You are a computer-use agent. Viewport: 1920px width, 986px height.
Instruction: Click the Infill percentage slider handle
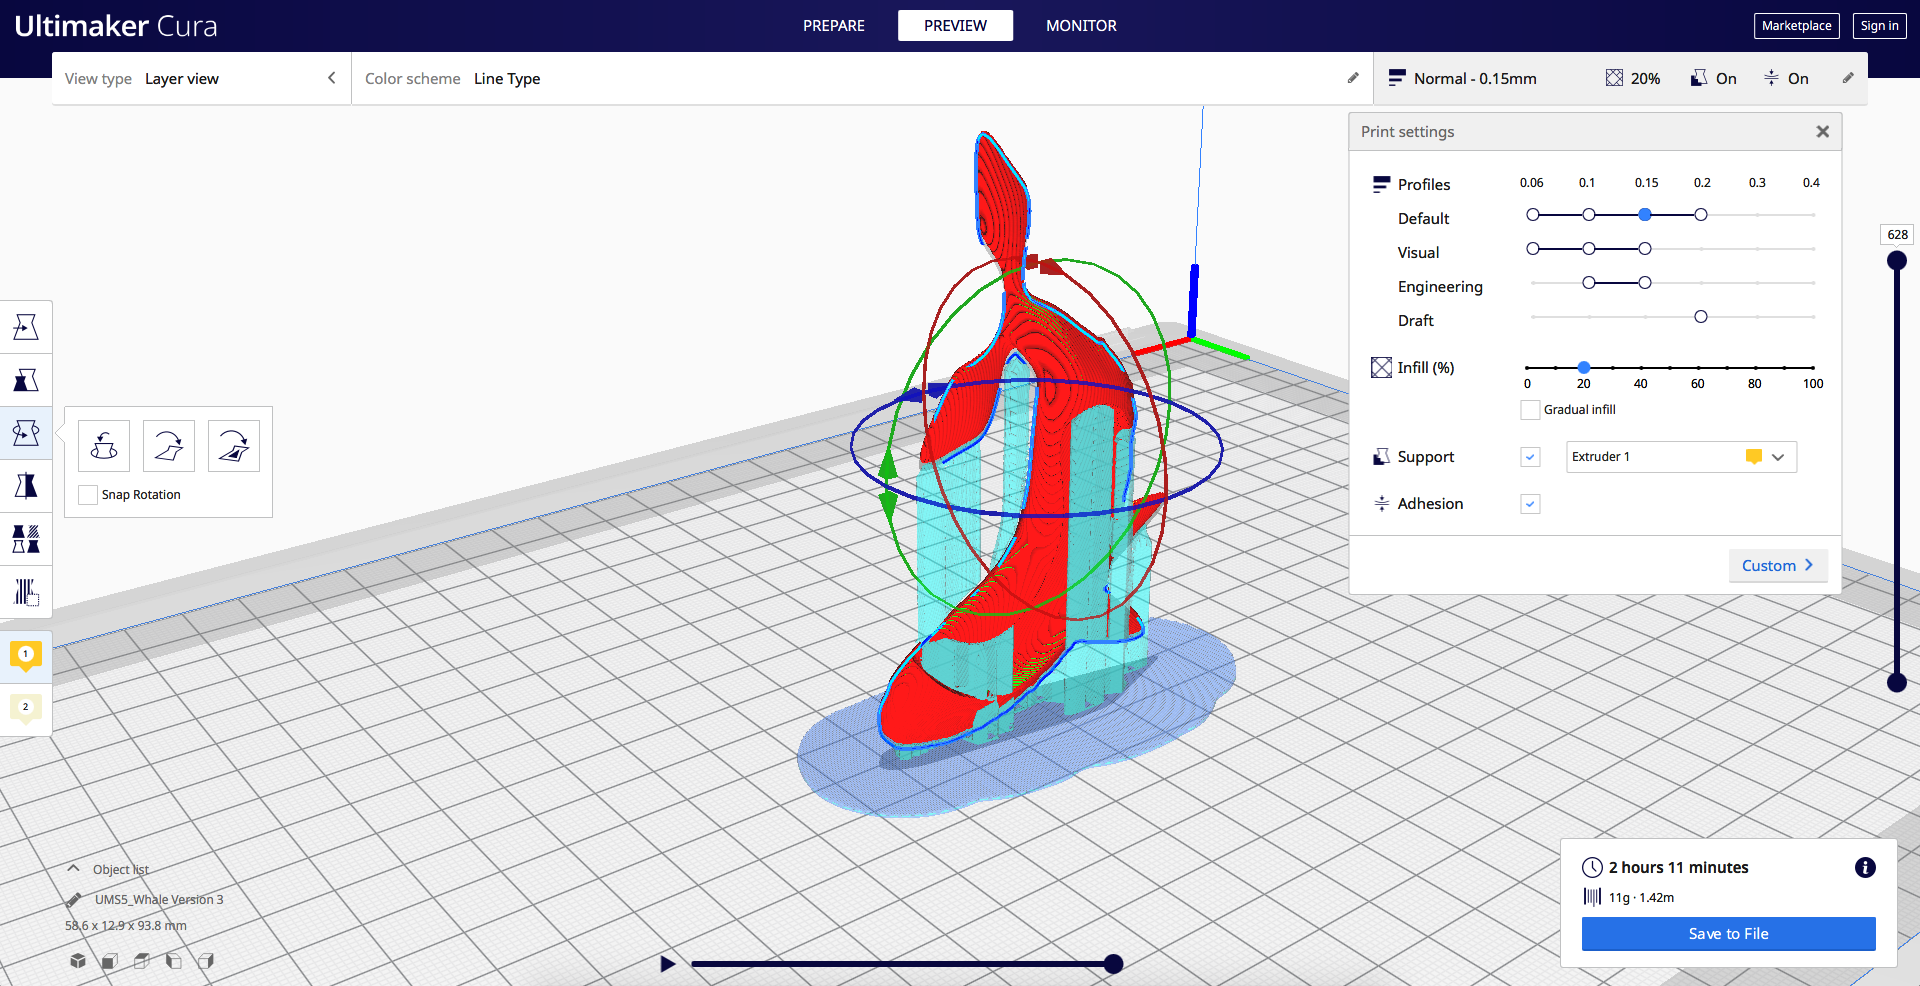point(1584,368)
